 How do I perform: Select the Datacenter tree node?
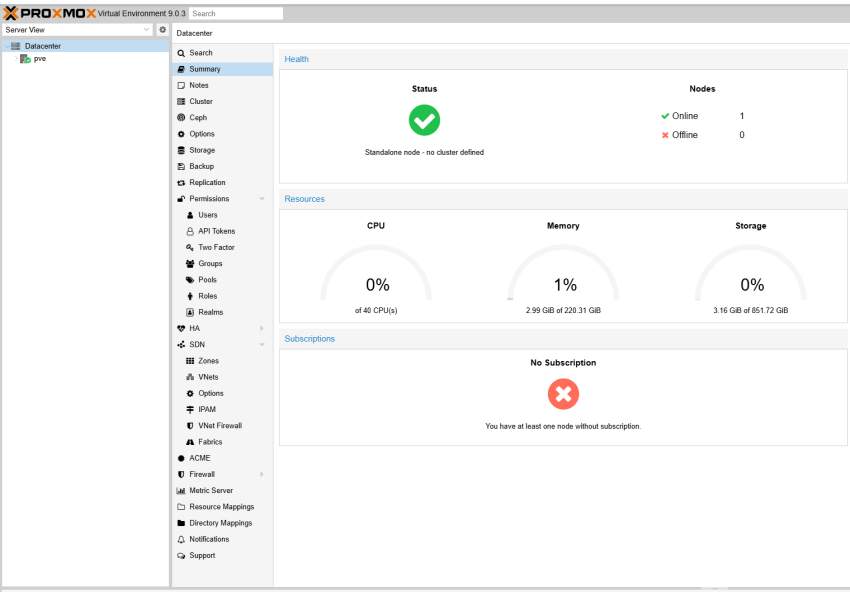(x=43, y=46)
